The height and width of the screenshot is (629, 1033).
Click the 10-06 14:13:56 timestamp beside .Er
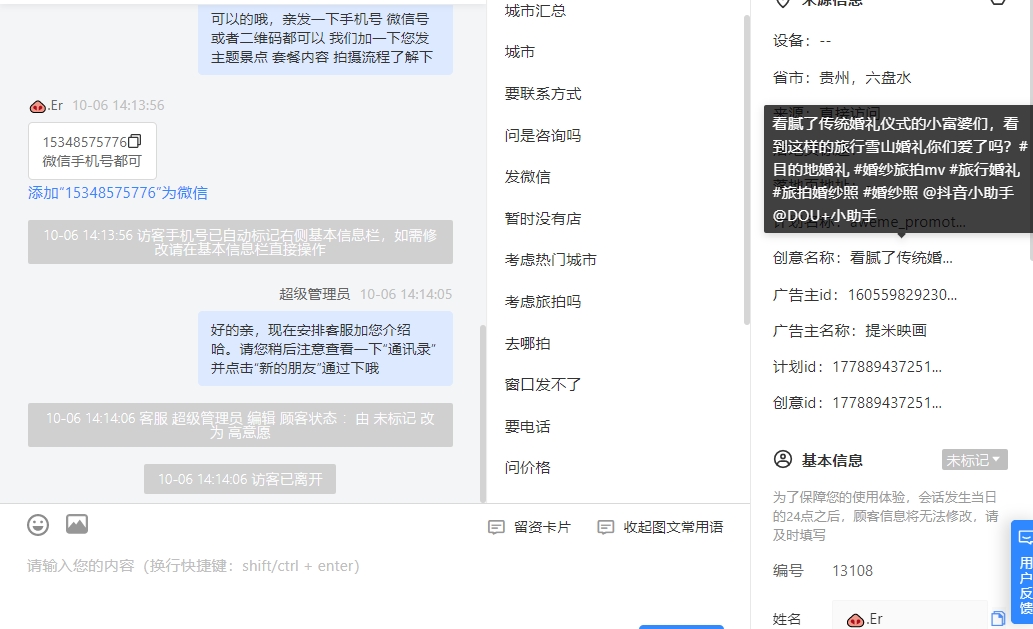118,105
